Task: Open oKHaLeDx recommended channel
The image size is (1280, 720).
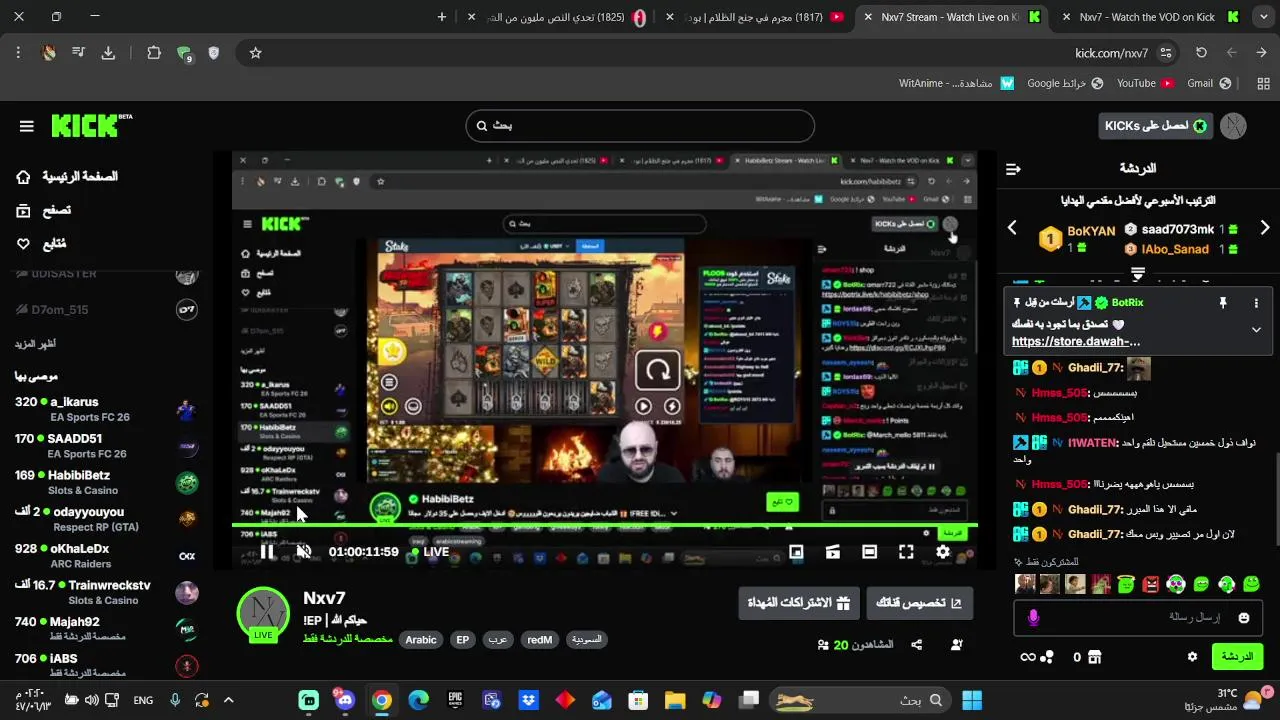Action: (x=107, y=556)
